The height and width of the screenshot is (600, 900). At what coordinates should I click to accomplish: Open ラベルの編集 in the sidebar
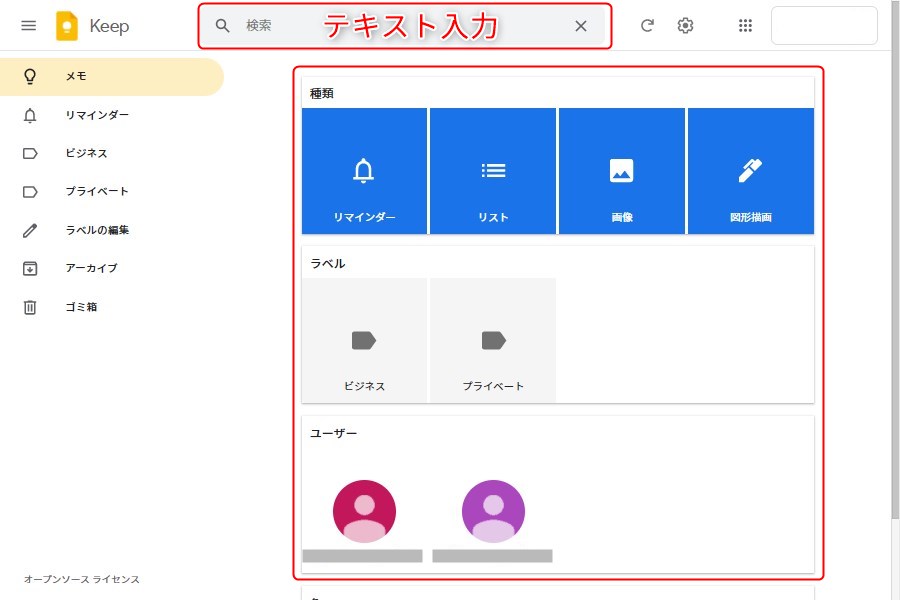coord(97,230)
